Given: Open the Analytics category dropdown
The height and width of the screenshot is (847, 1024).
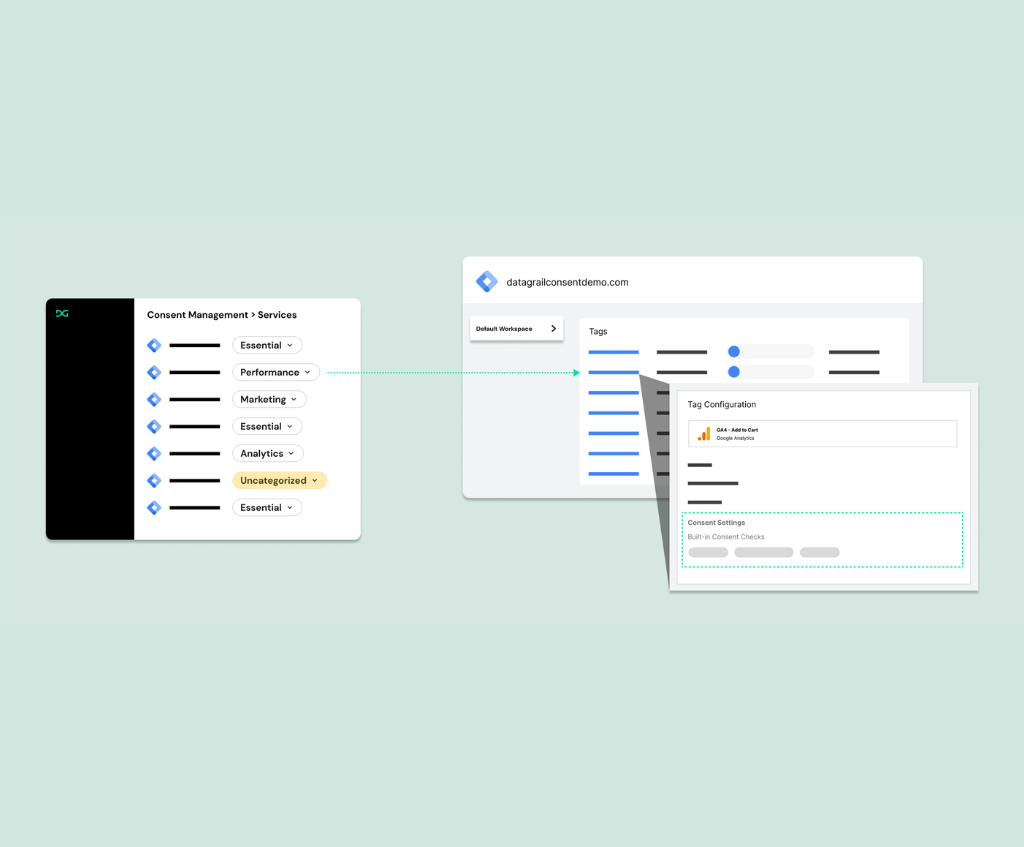Looking at the screenshot, I should [267, 453].
